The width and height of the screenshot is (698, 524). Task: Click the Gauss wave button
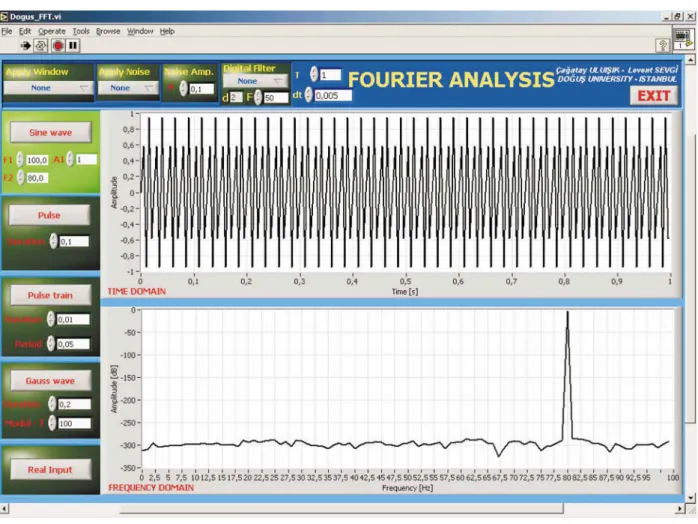click(x=50, y=381)
